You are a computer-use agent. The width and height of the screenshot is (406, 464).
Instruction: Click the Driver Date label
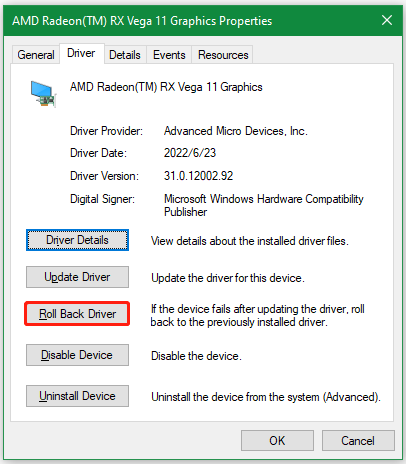[98, 153]
